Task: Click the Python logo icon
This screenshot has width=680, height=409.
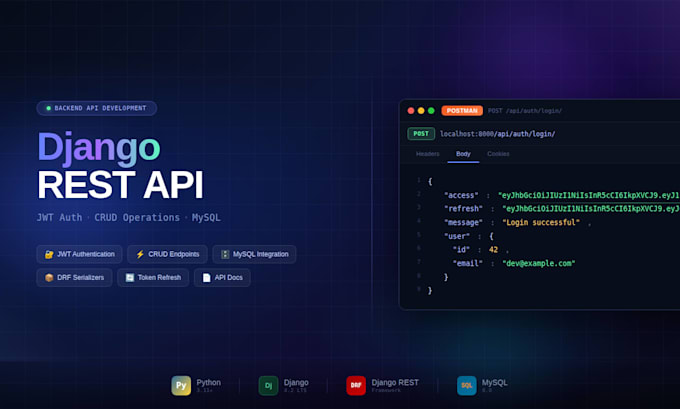Action: (181, 386)
